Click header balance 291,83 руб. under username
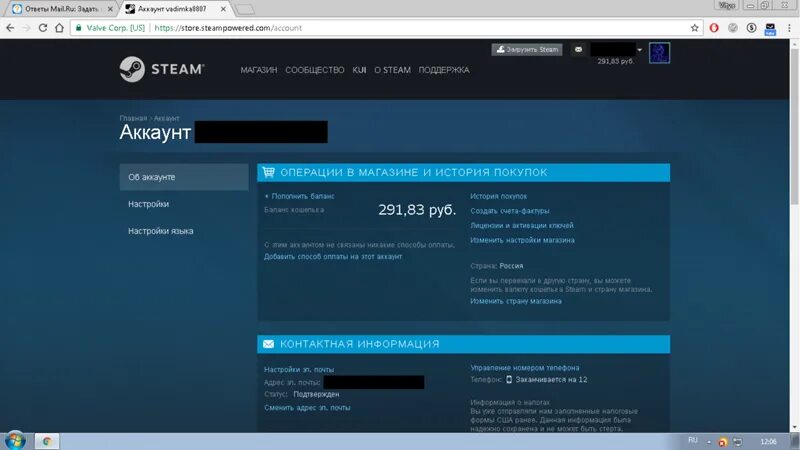The width and height of the screenshot is (800, 450). click(x=615, y=61)
